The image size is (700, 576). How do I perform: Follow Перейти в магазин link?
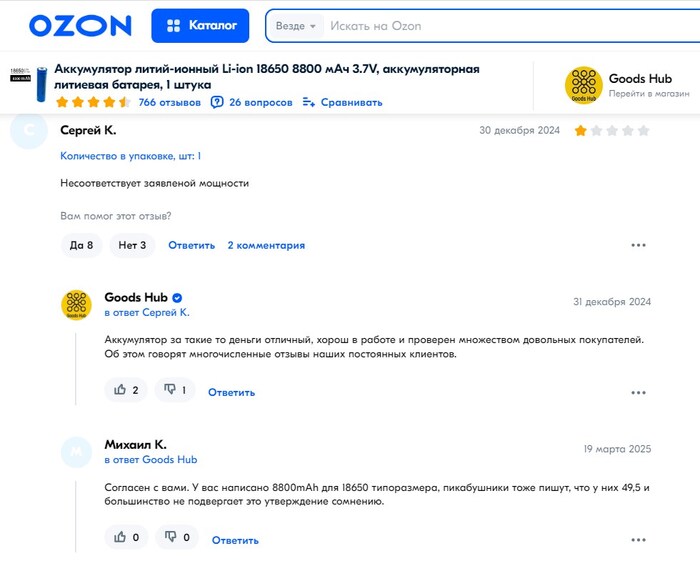649,94
